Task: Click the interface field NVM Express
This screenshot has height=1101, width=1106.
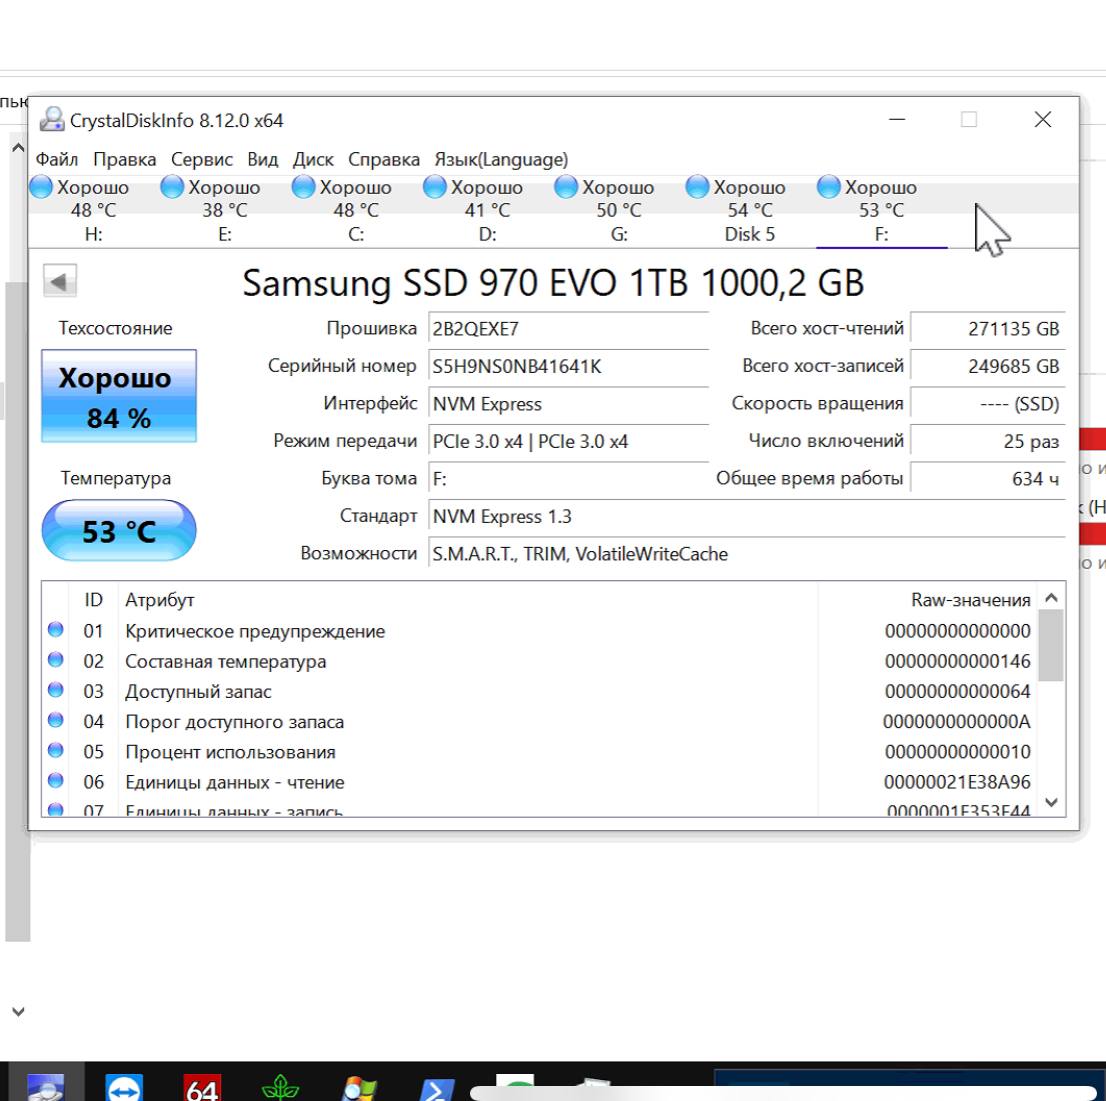Action: coord(569,404)
